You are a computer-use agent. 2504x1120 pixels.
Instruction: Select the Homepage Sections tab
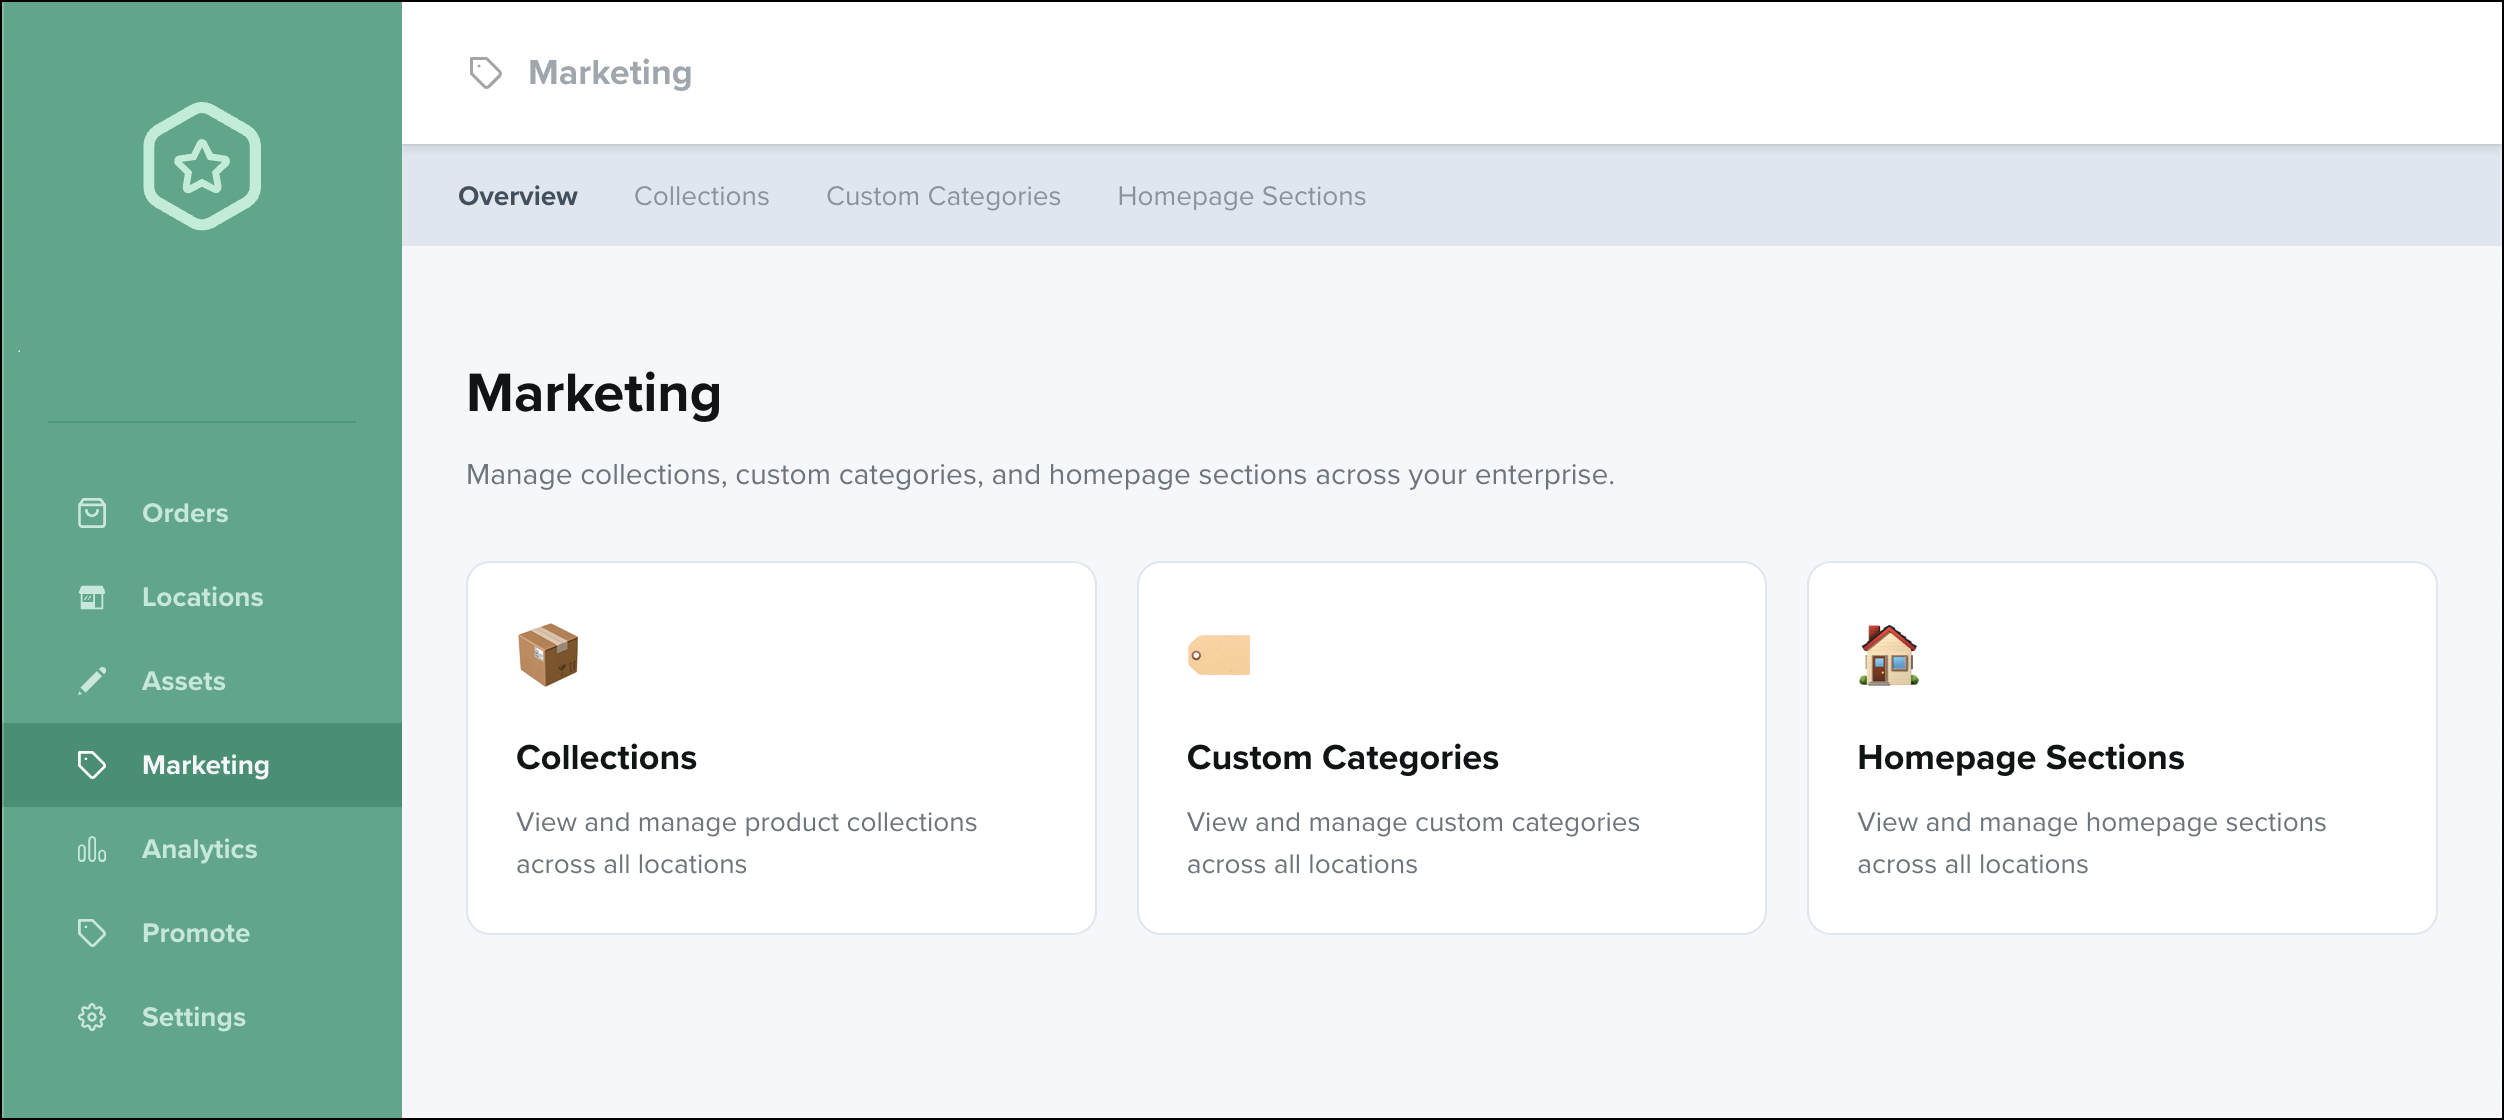[x=1241, y=196]
